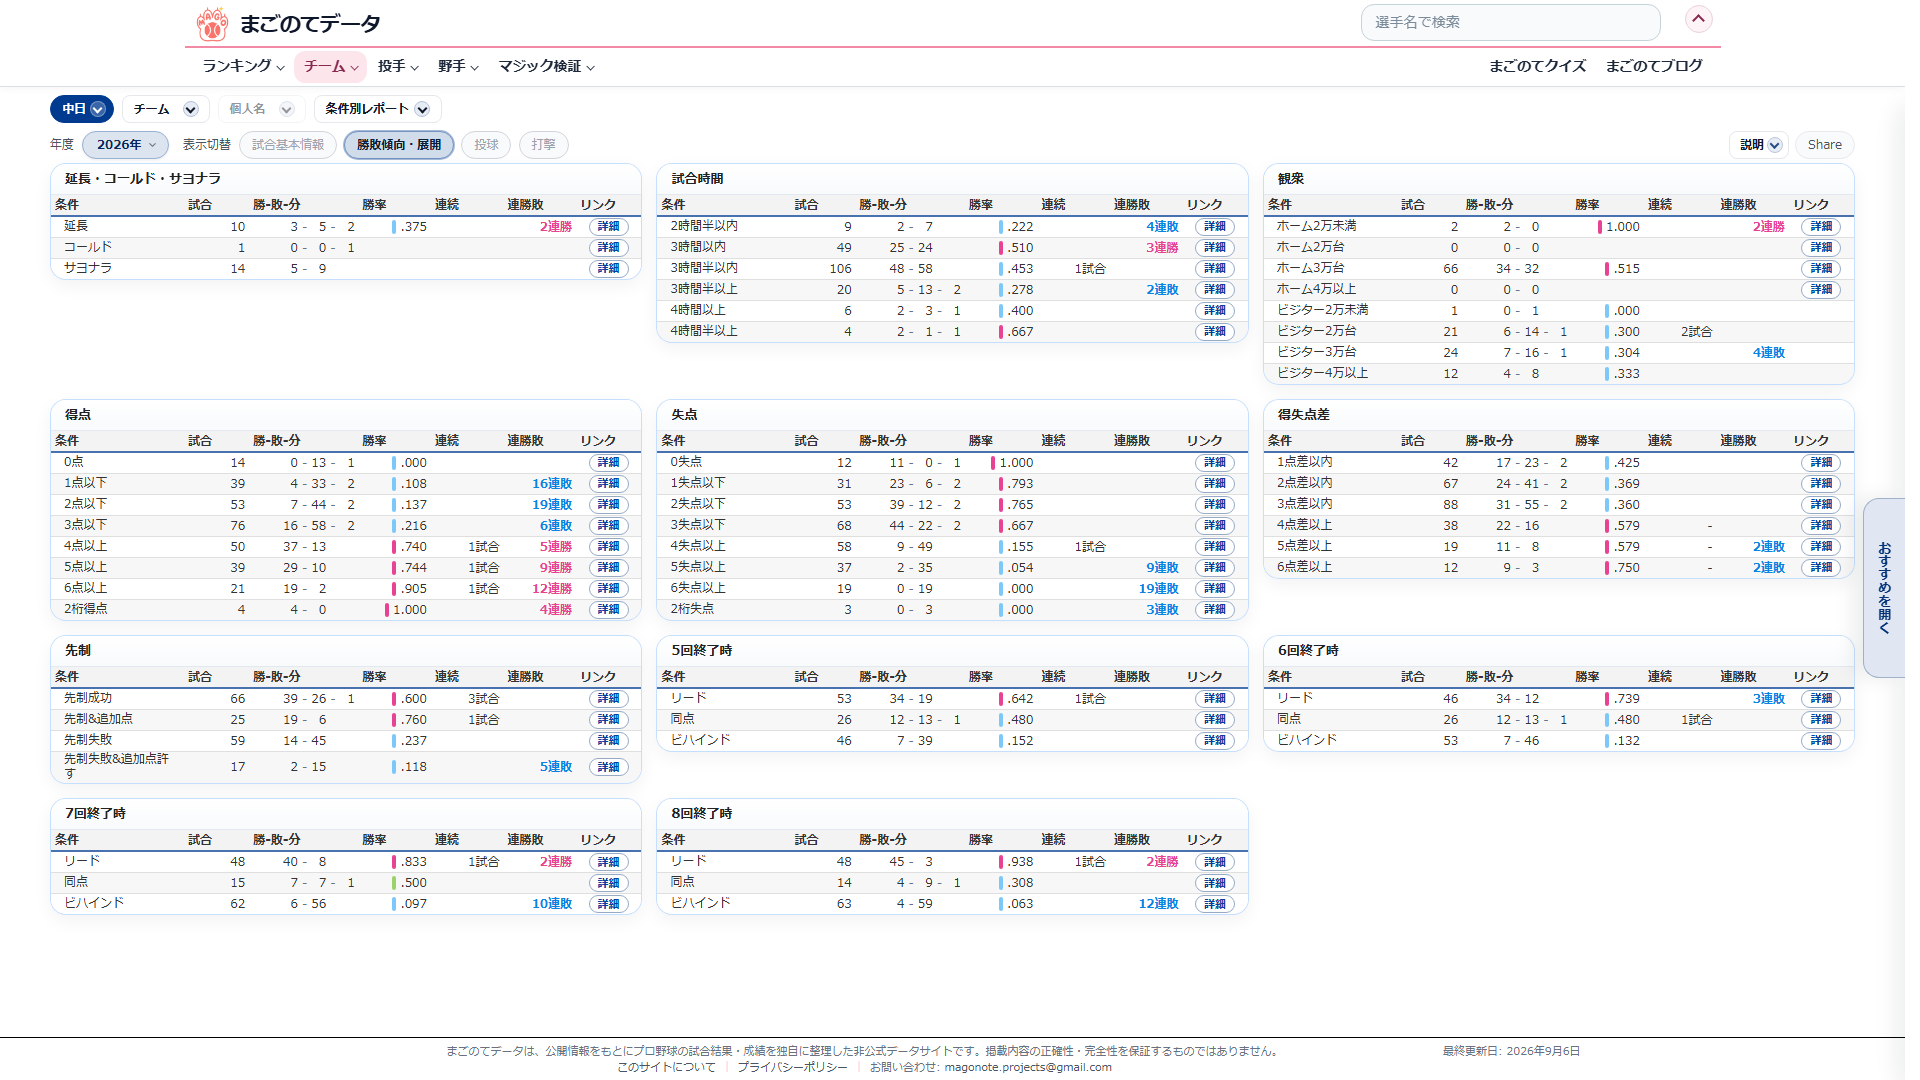Open the まごのてブログ link
Viewport: 1920px width, 1080px height.
click(x=1654, y=66)
